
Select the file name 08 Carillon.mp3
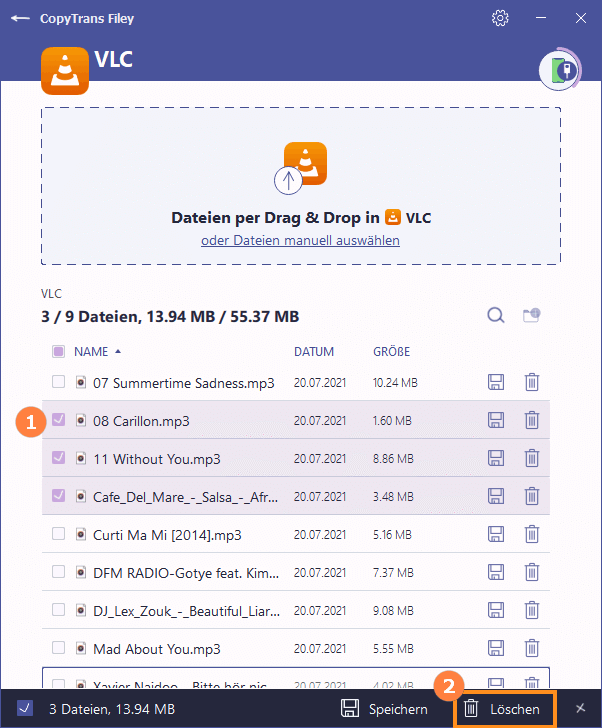point(141,421)
